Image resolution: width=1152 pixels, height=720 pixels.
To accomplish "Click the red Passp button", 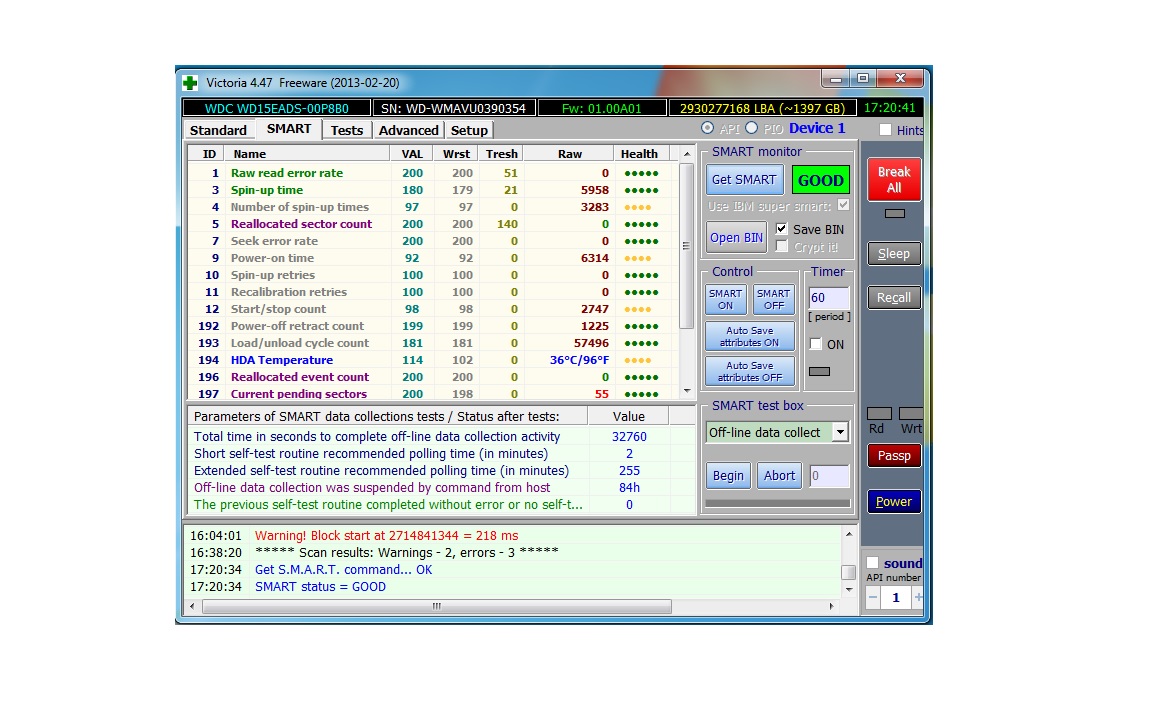I will tap(893, 456).
